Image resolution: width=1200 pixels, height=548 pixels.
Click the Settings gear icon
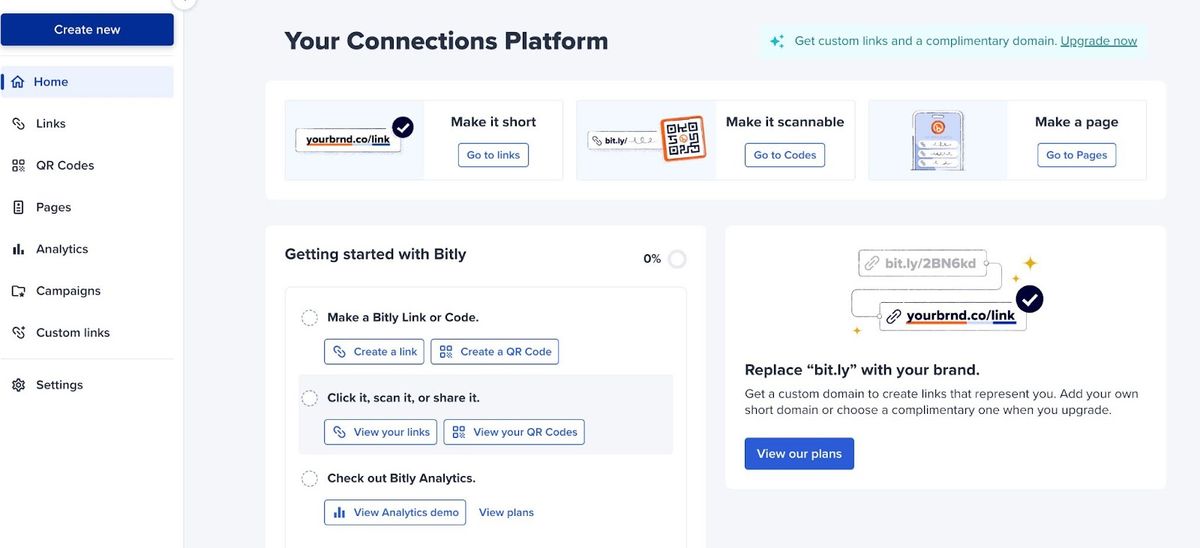tap(18, 385)
